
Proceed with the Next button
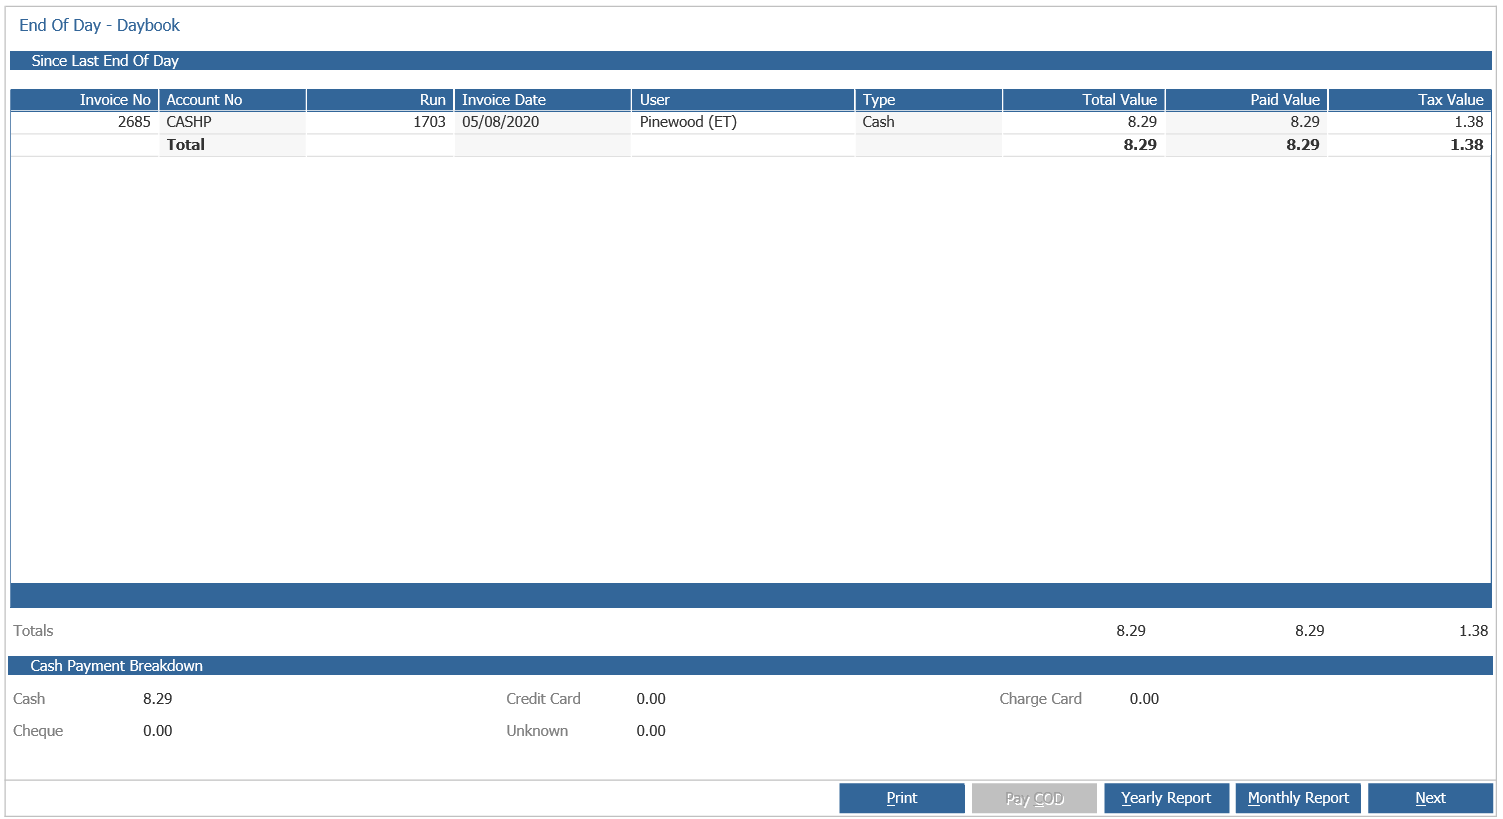pos(1430,798)
